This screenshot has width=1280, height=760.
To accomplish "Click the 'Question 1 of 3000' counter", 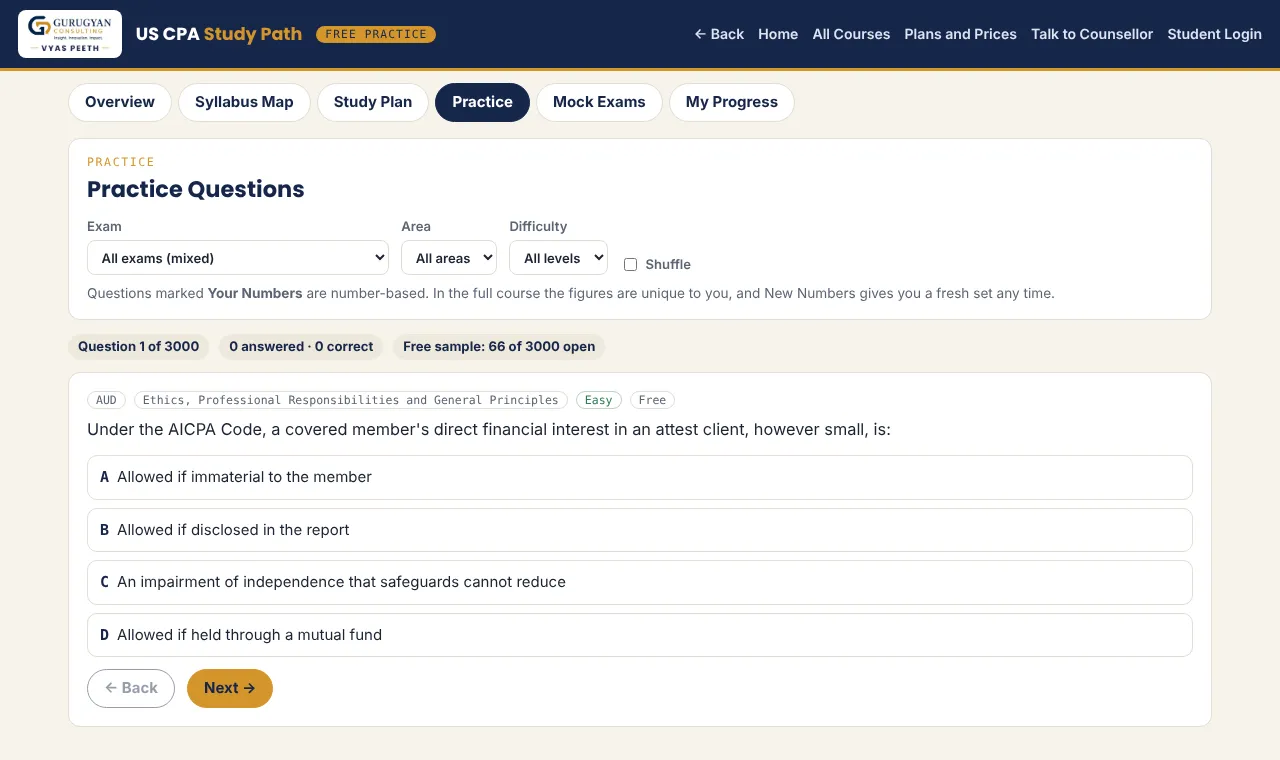I will pos(139,347).
